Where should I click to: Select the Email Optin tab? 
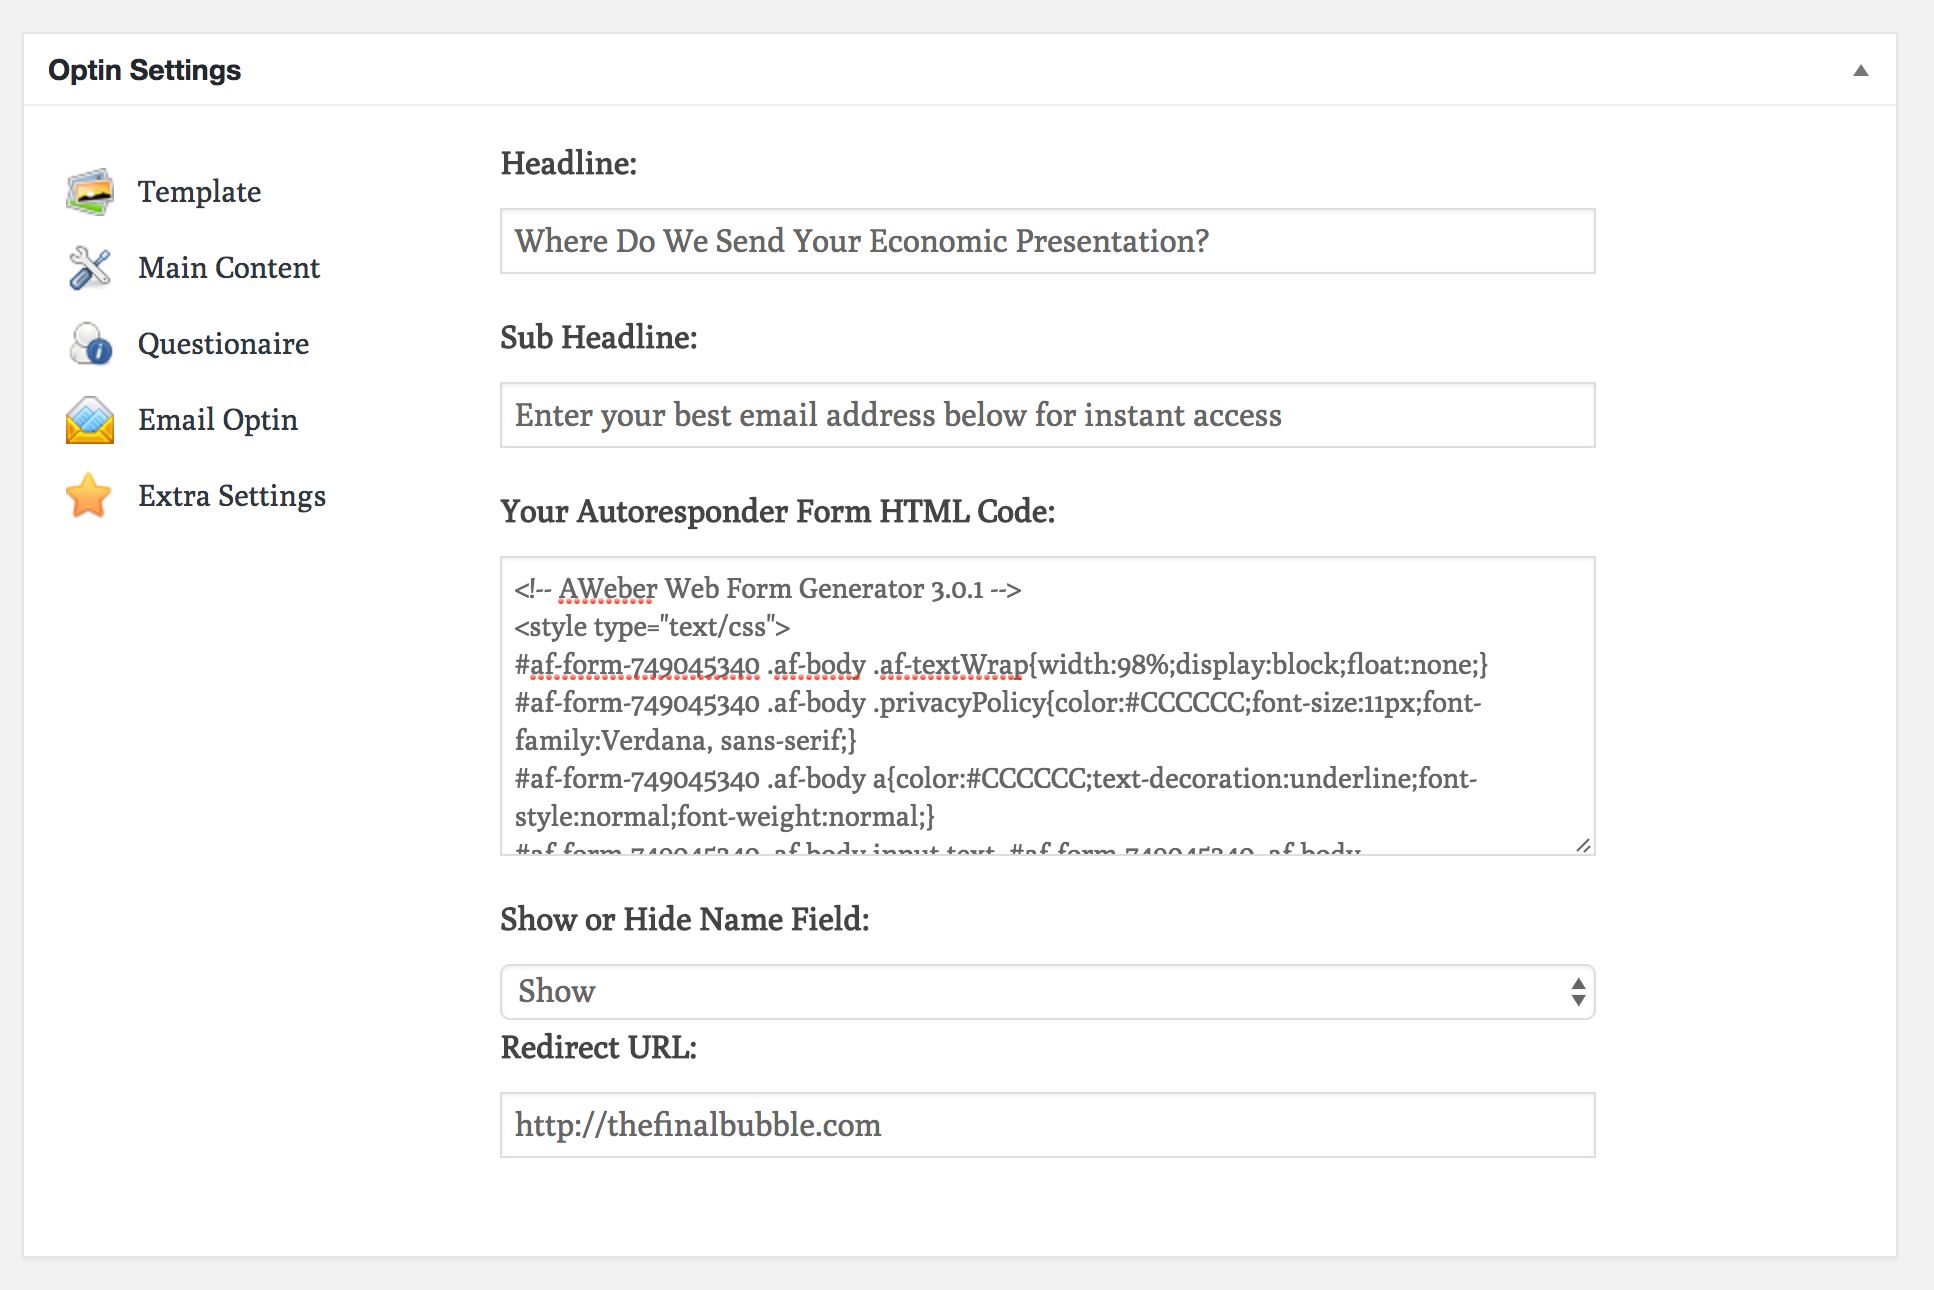(218, 420)
